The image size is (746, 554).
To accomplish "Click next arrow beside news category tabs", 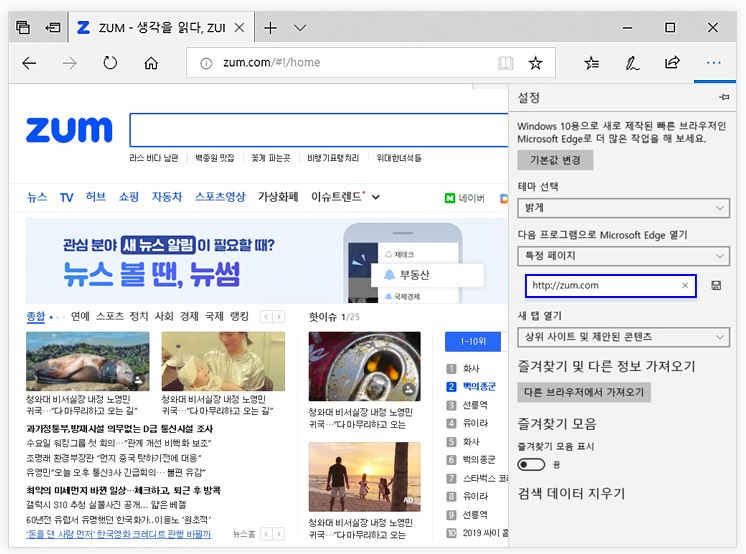I will 279,317.
